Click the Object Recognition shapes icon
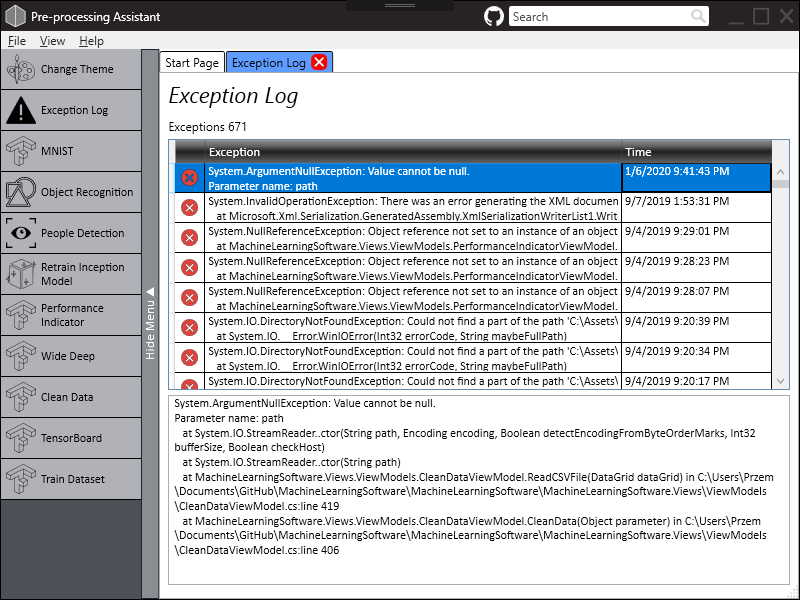 pos(21,192)
